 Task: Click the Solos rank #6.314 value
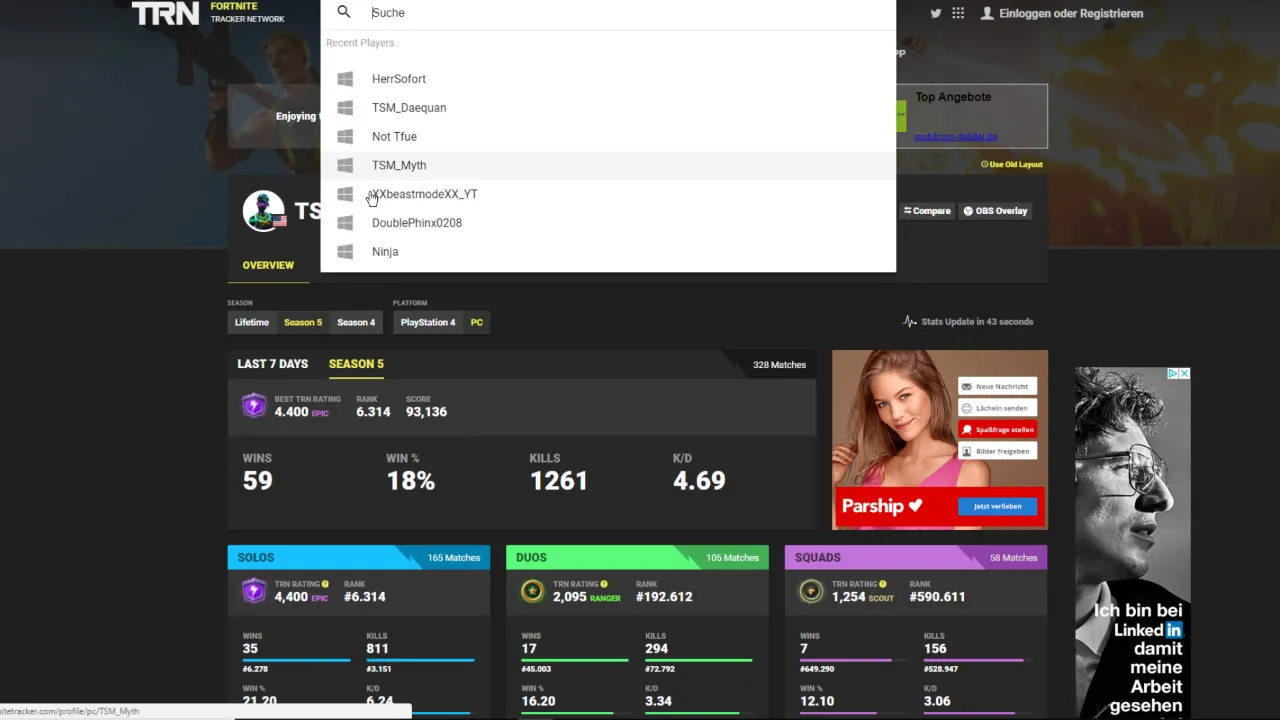(x=365, y=597)
